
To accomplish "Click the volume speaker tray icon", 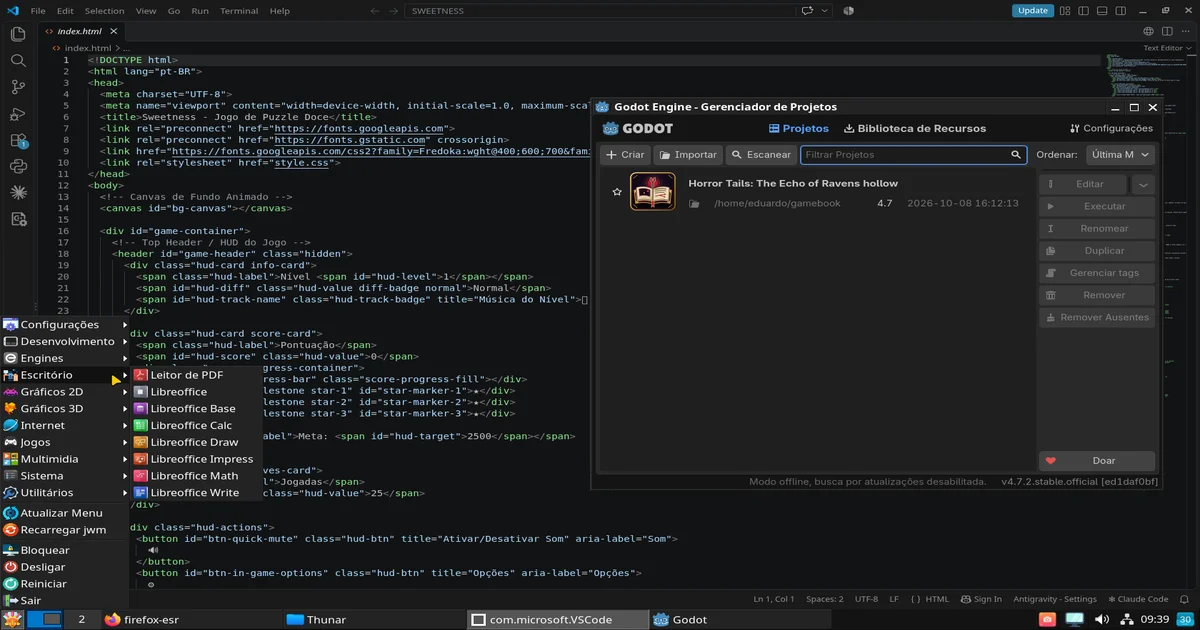I will 1100,620.
